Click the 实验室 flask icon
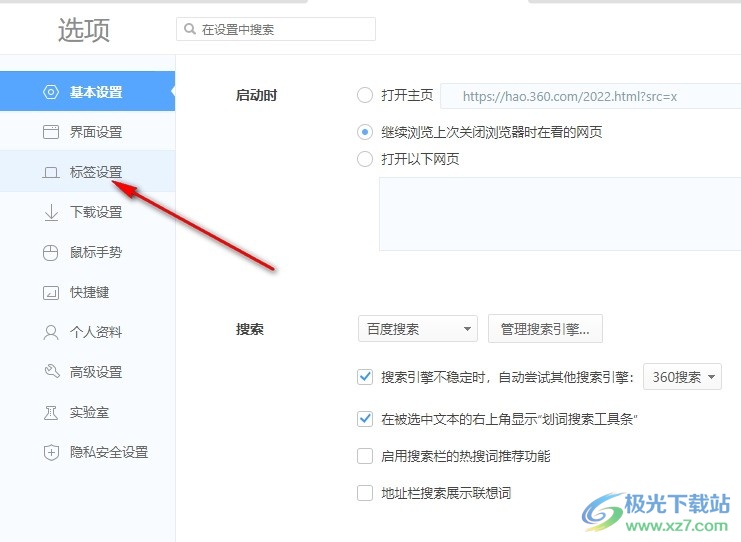This screenshot has height=542, width=741. point(51,413)
